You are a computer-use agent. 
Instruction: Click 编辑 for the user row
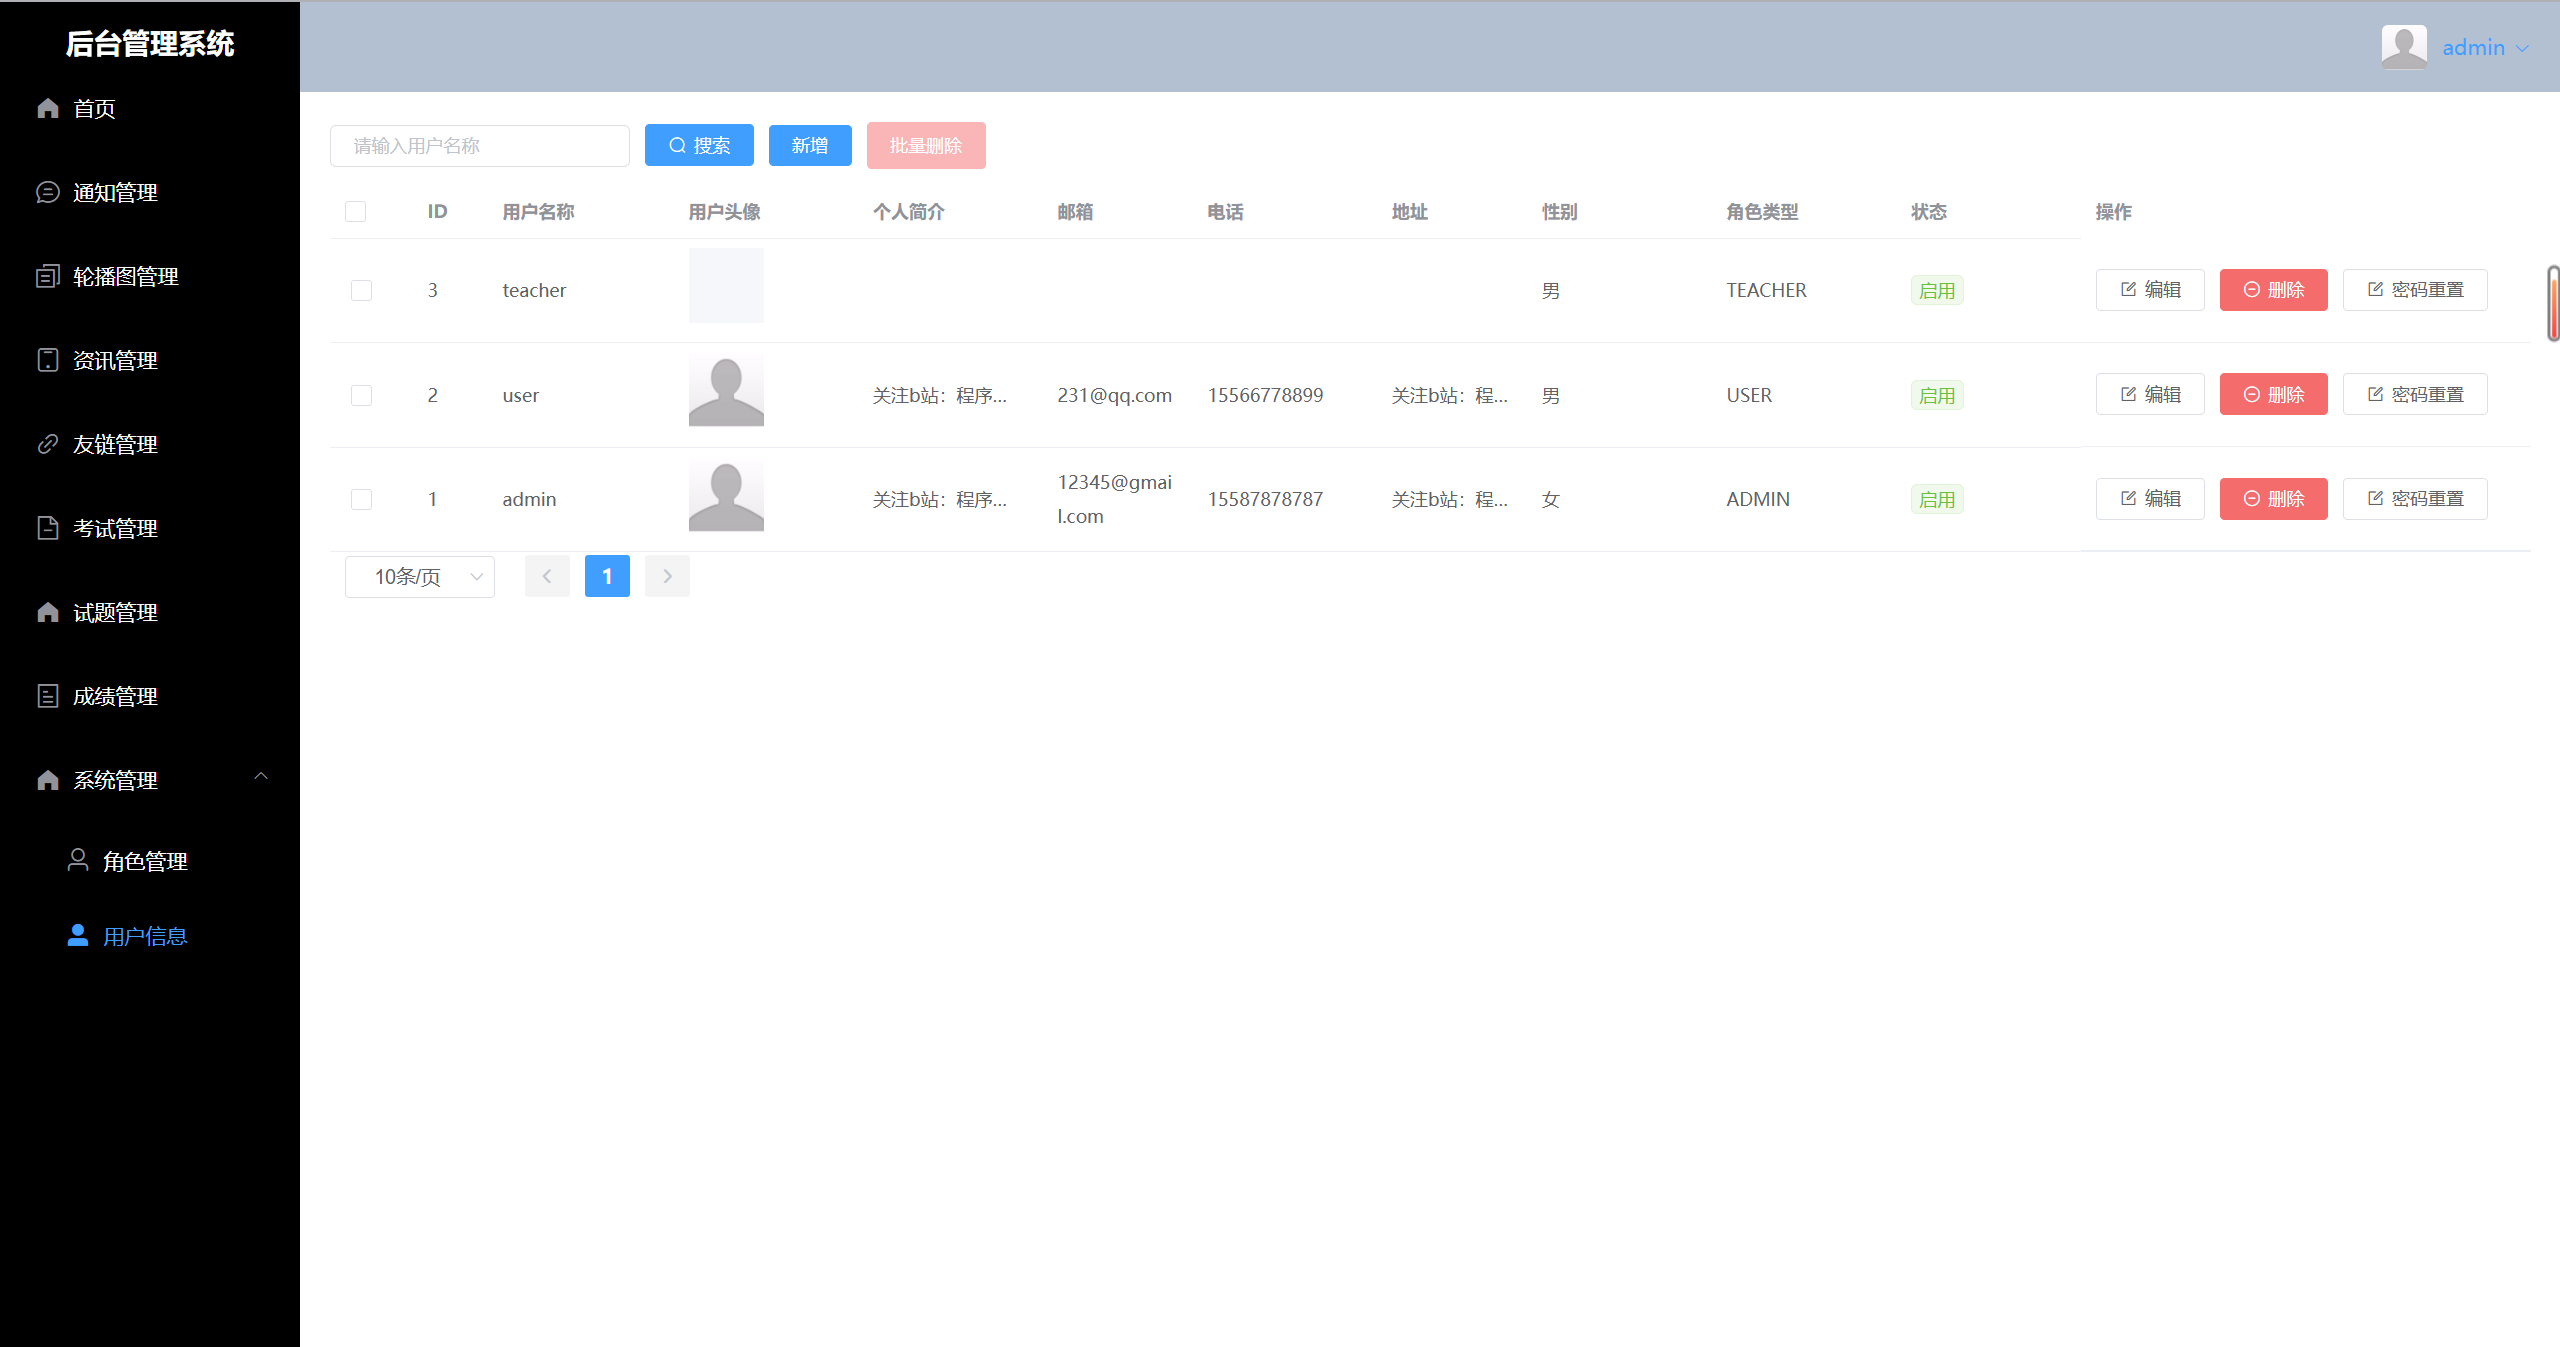click(x=2150, y=394)
